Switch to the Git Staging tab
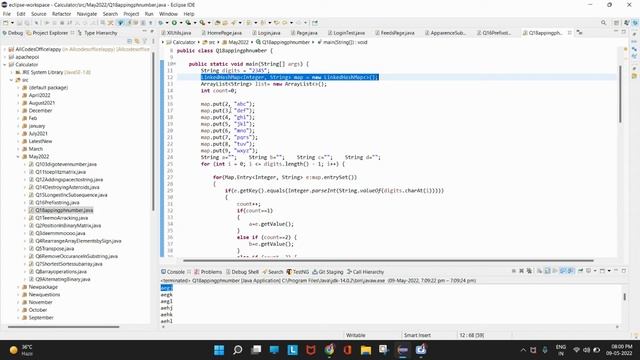Viewport: 640px width, 360px height. (x=327, y=272)
